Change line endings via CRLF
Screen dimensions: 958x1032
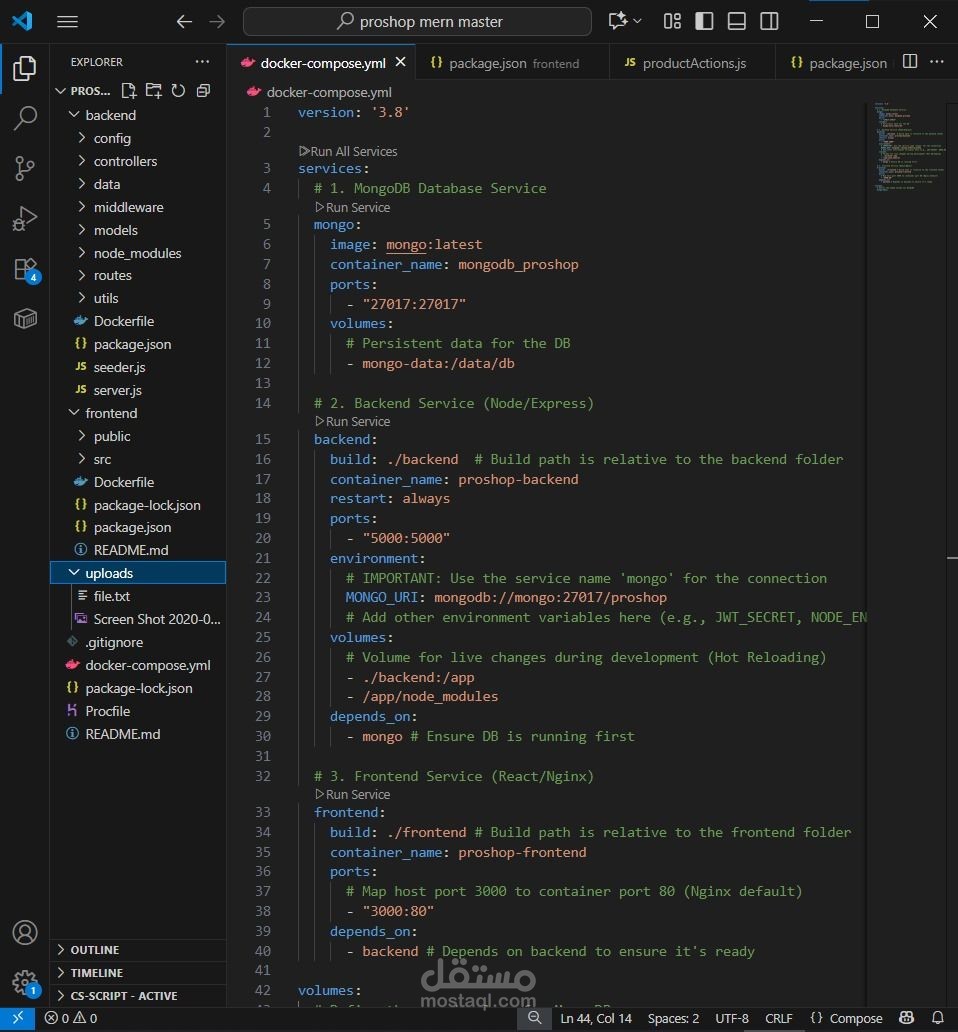[x=778, y=1018]
